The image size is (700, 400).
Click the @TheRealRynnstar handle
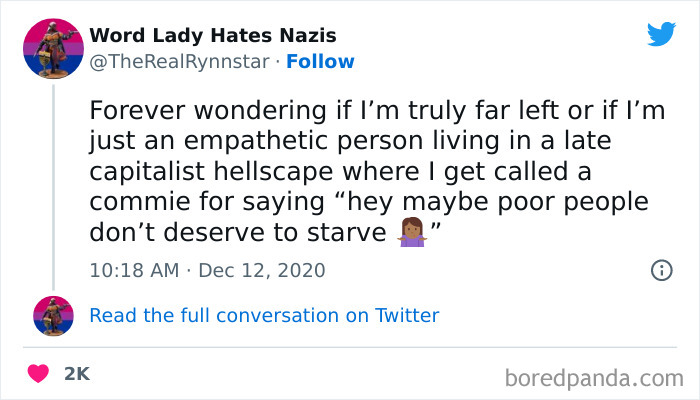point(178,61)
